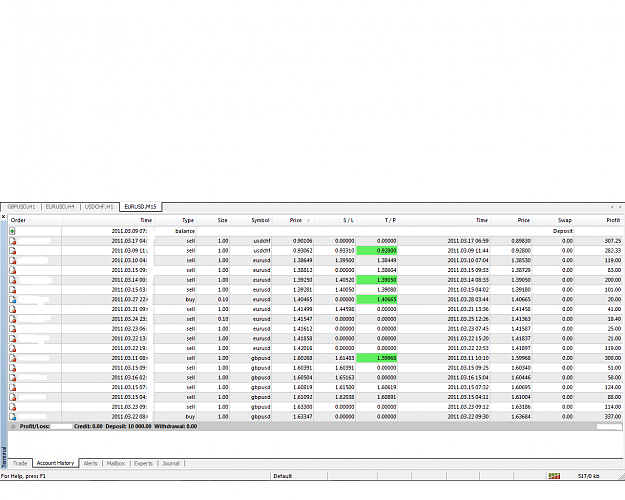The image size is (625, 500).
Task: Sort by the T / P column header
Action: tap(377, 220)
